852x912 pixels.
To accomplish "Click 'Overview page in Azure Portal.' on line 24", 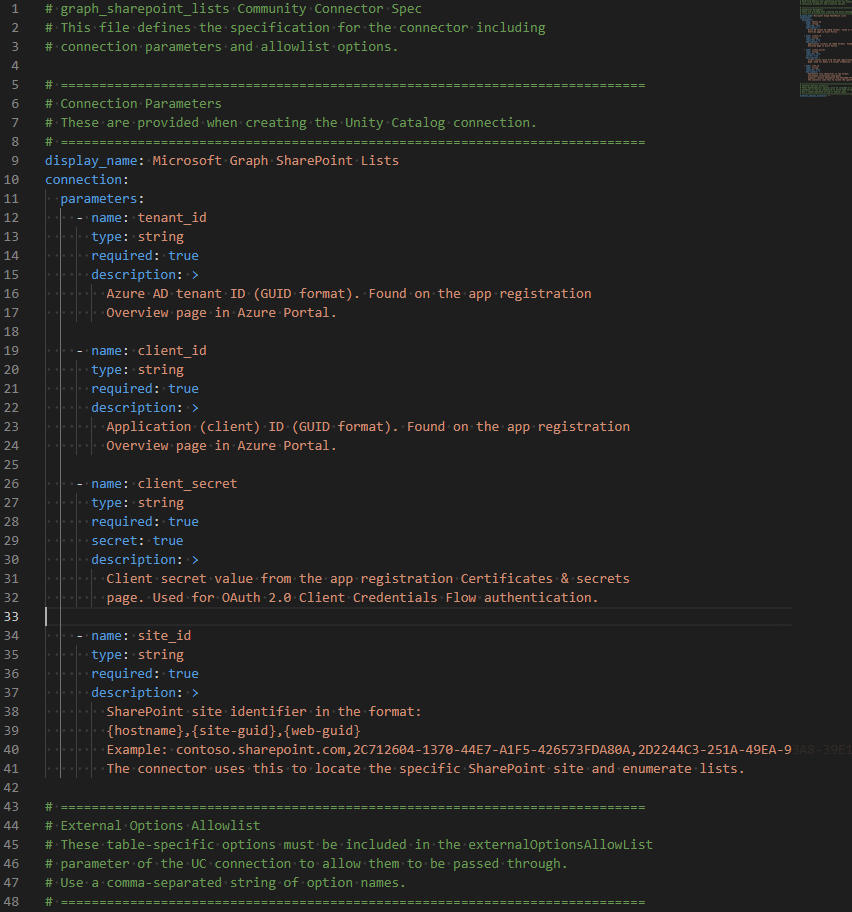I will click(222, 446).
